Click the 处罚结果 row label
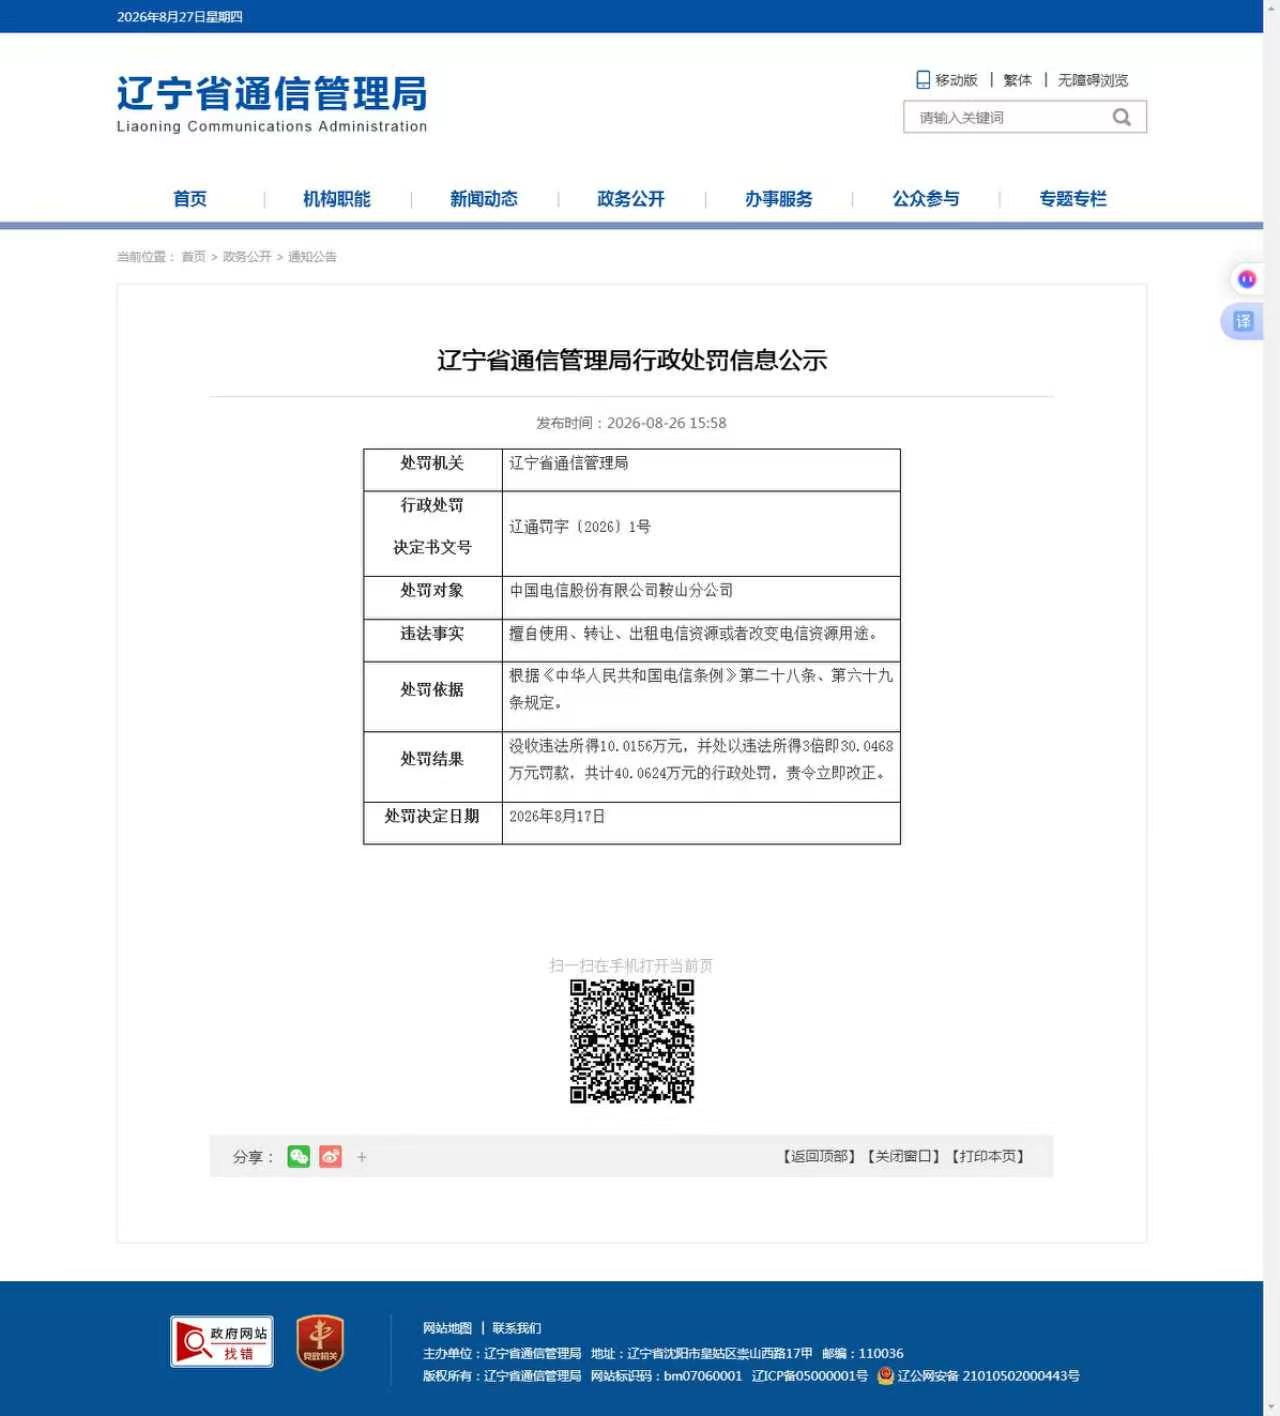The height and width of the screenshot is (1416, 1280). (432, 759)
